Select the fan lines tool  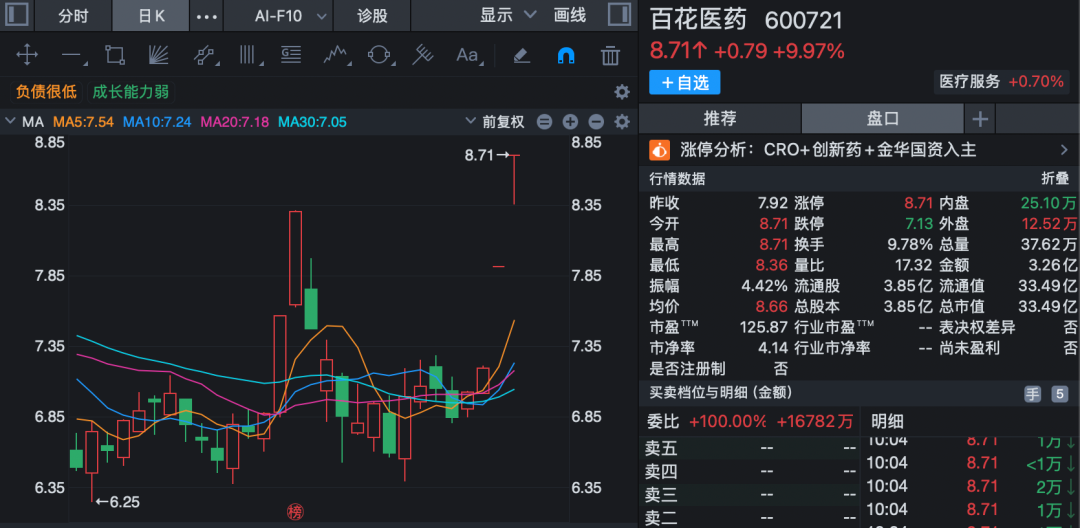(x=158, y=54)
